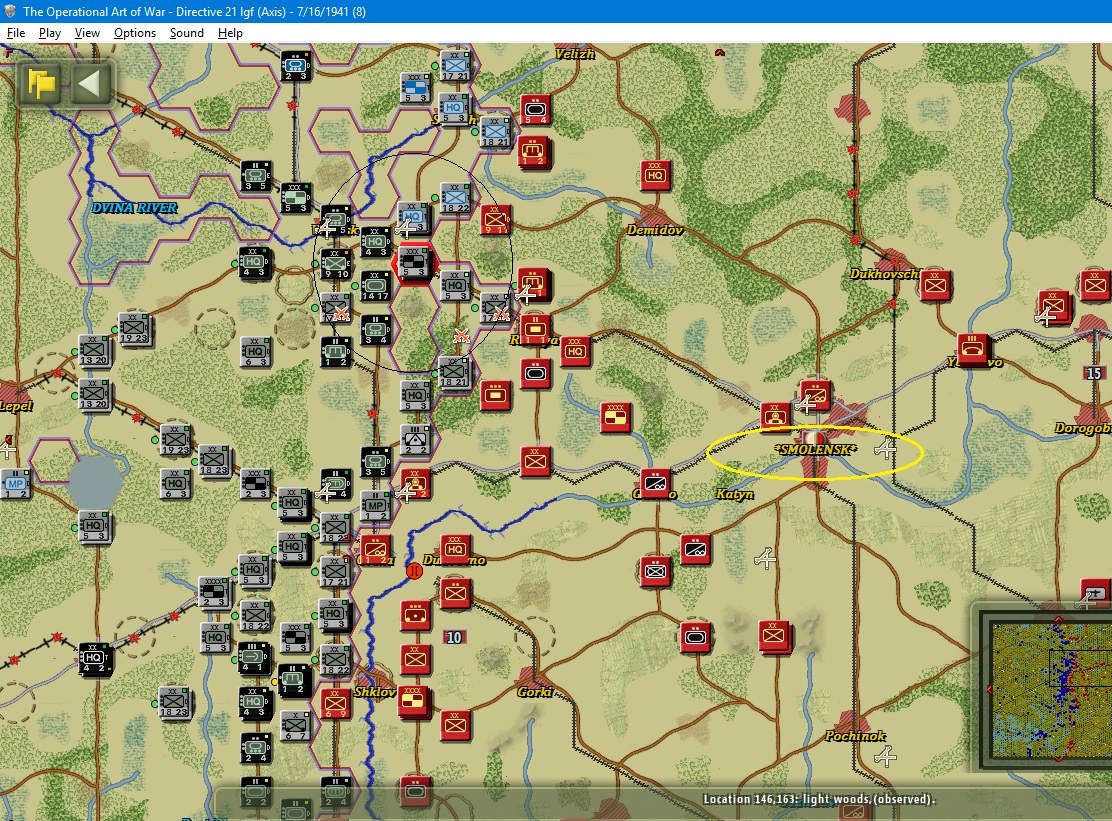Open the View menu

click(87, 33)
